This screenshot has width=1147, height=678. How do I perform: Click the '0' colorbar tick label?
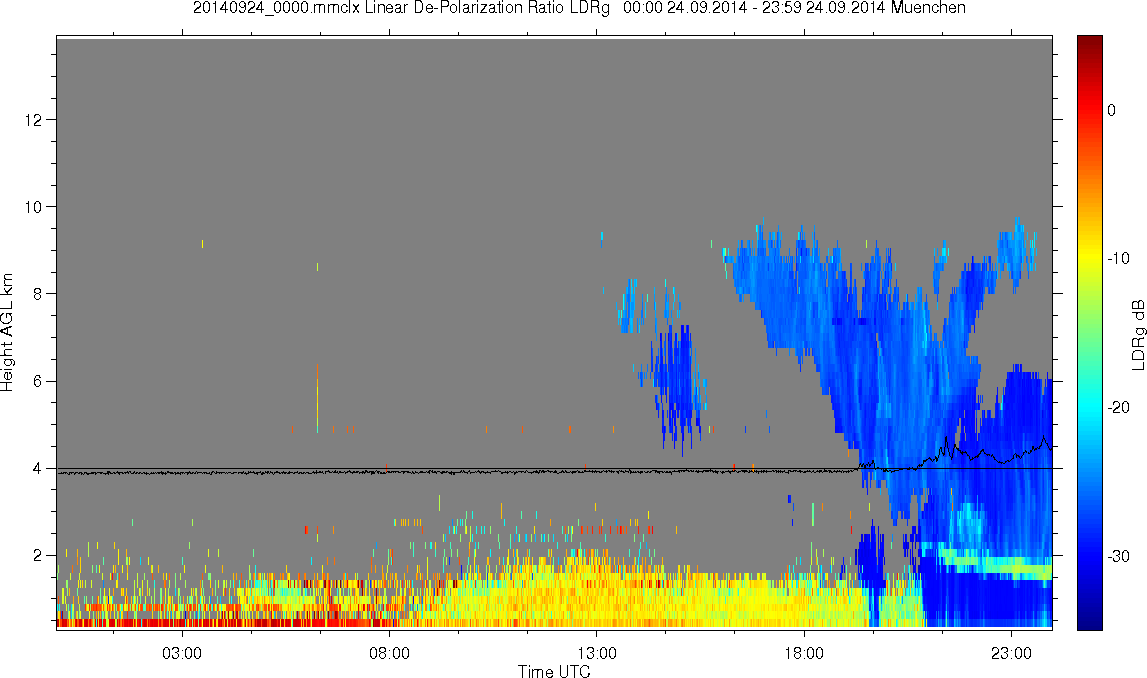[x=1112, y=110]
